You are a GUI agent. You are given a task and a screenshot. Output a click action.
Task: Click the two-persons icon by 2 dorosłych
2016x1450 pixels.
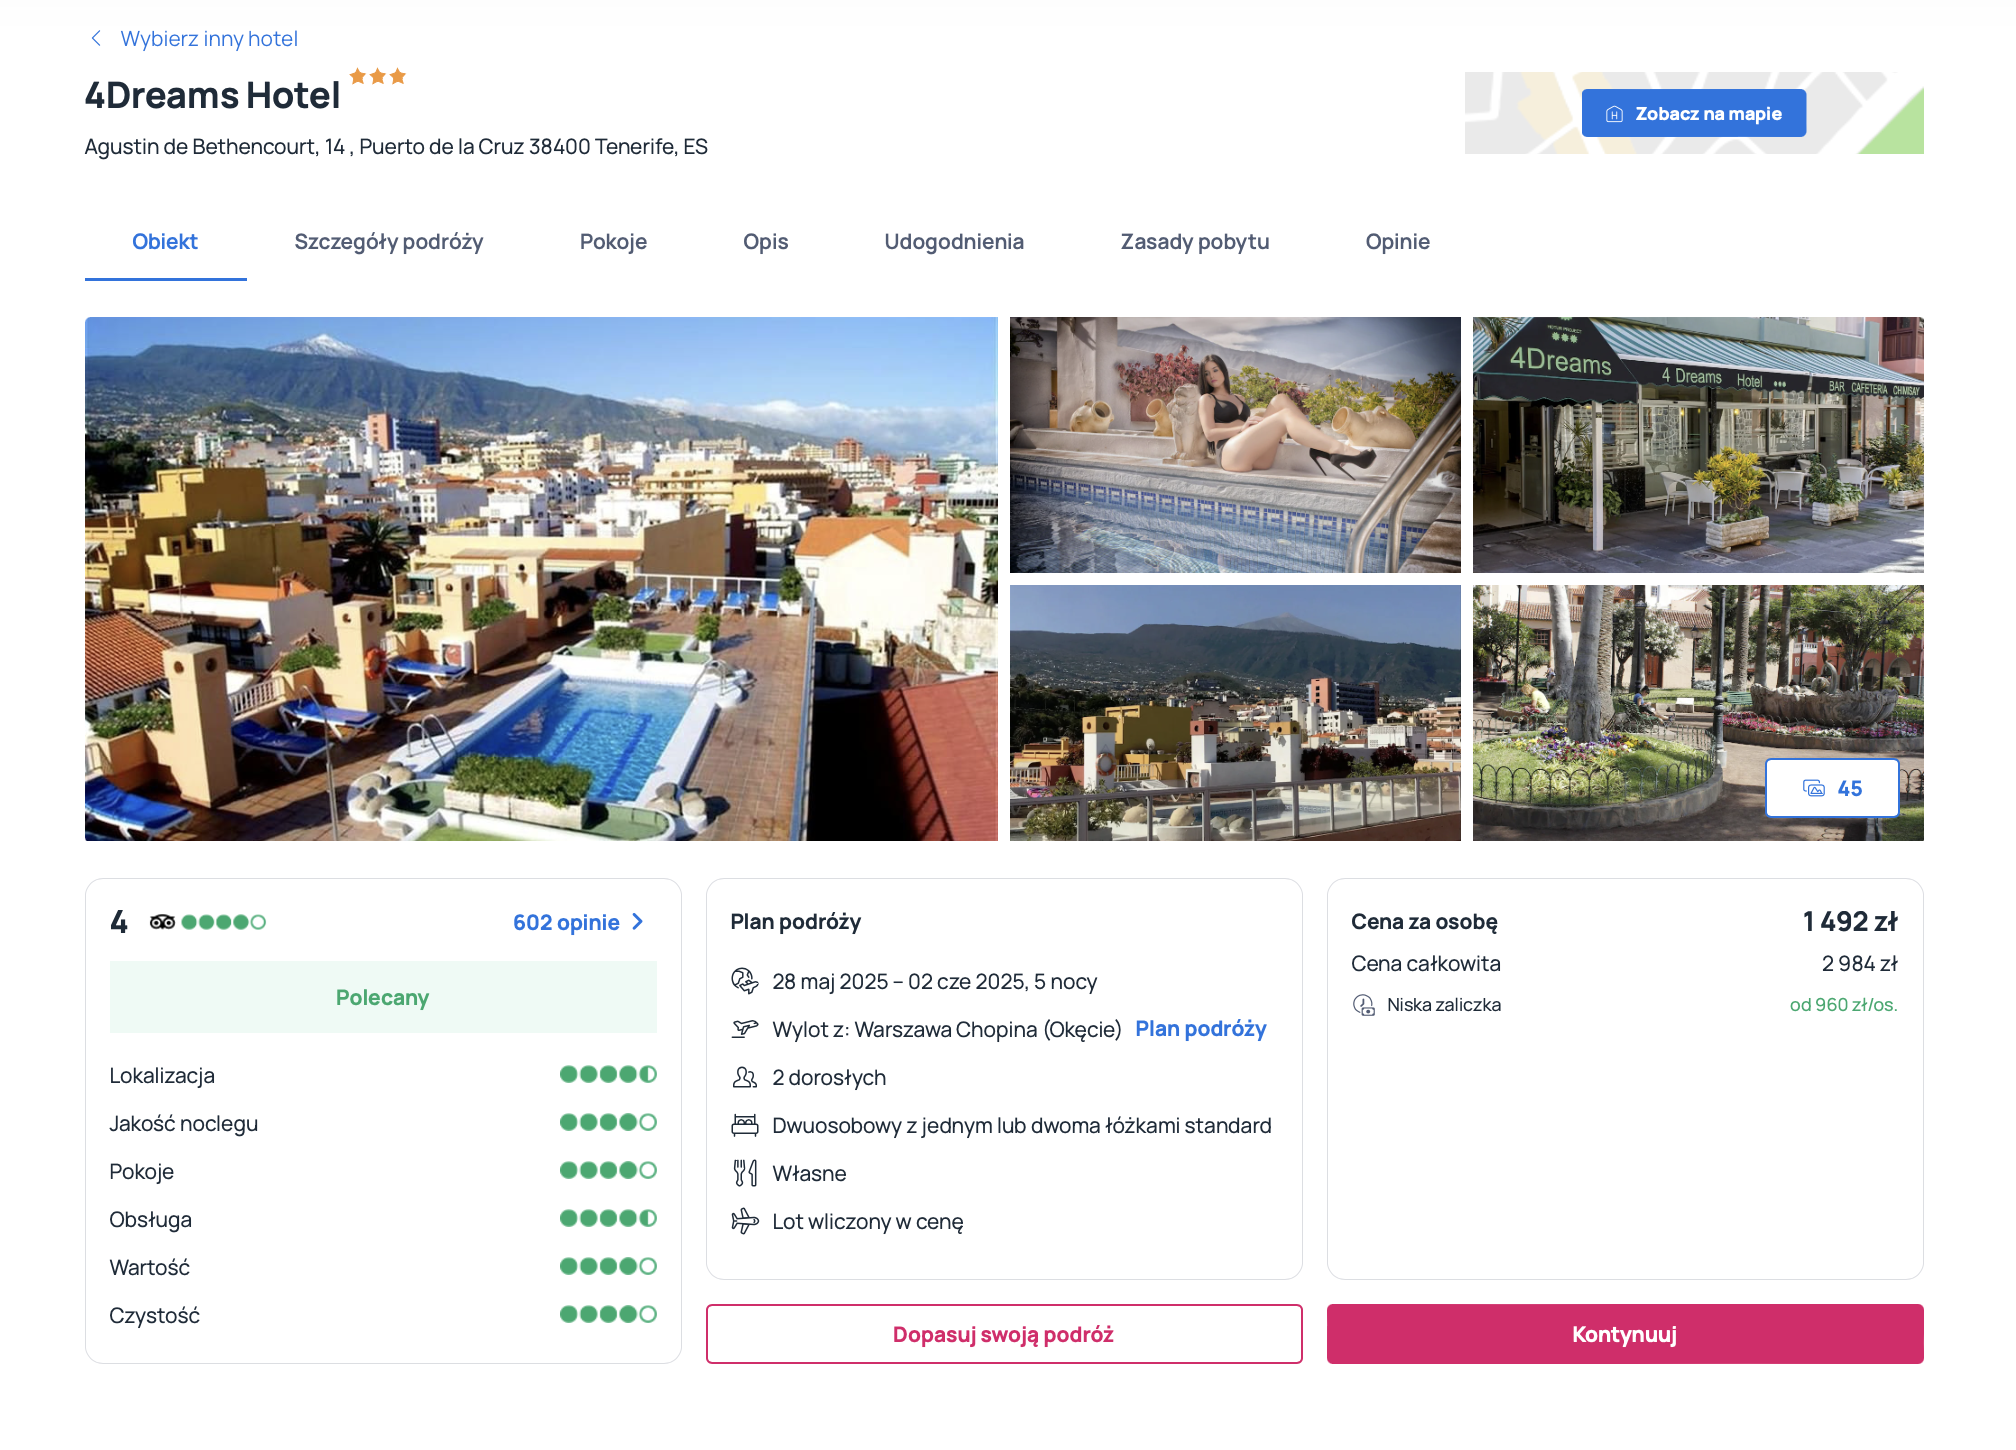click(744, 1077)
